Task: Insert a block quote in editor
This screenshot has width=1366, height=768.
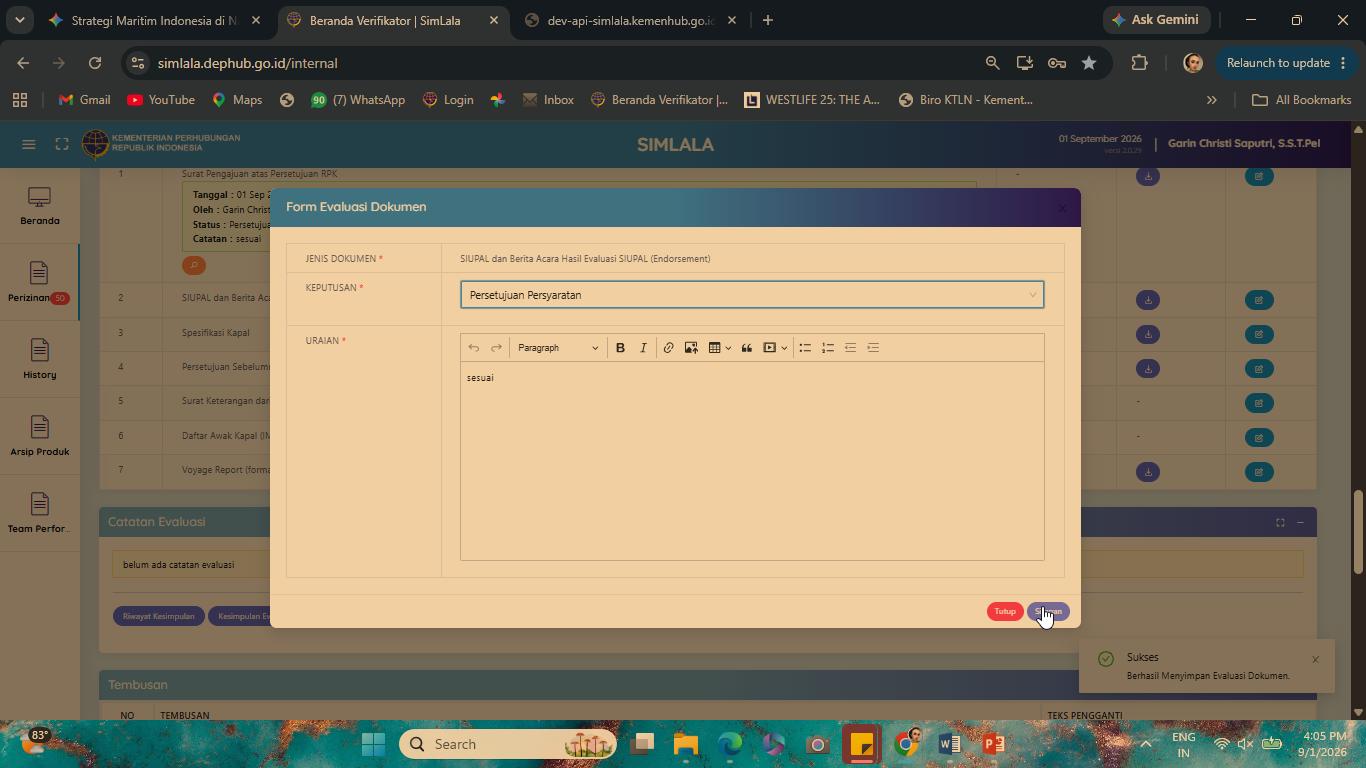Action: coord(746,348)
